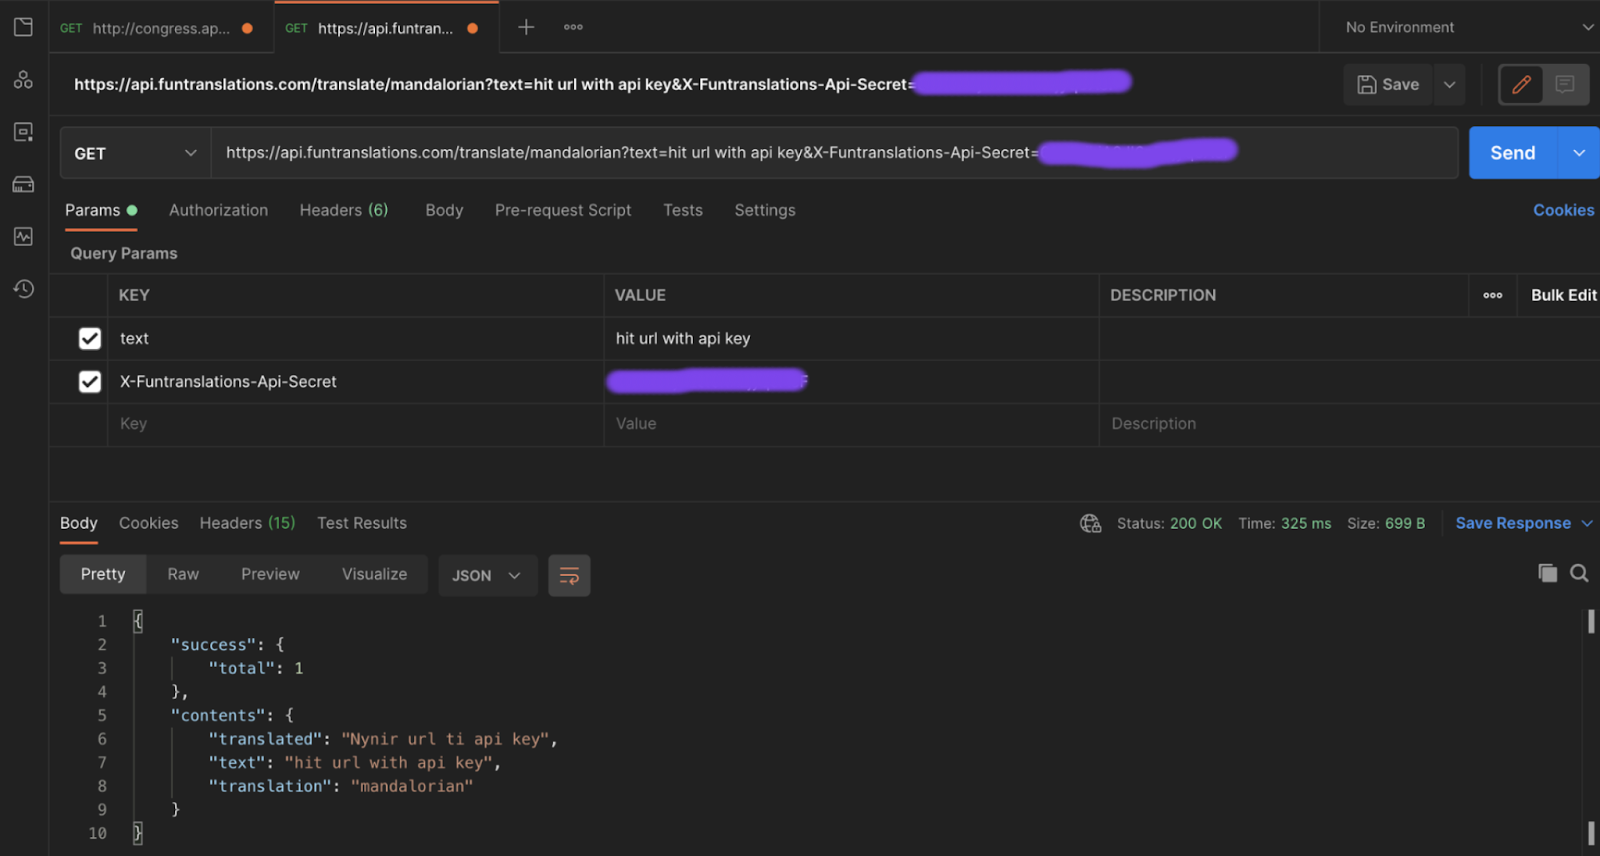Copy response body with copy icon
This screenshot has width=1600, height=856.
(1547, 573)
